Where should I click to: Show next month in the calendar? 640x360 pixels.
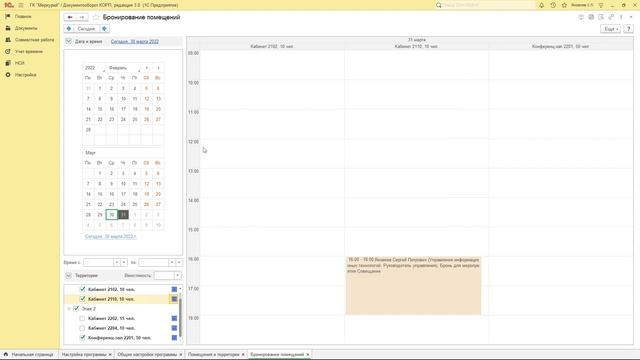[158, 68]
